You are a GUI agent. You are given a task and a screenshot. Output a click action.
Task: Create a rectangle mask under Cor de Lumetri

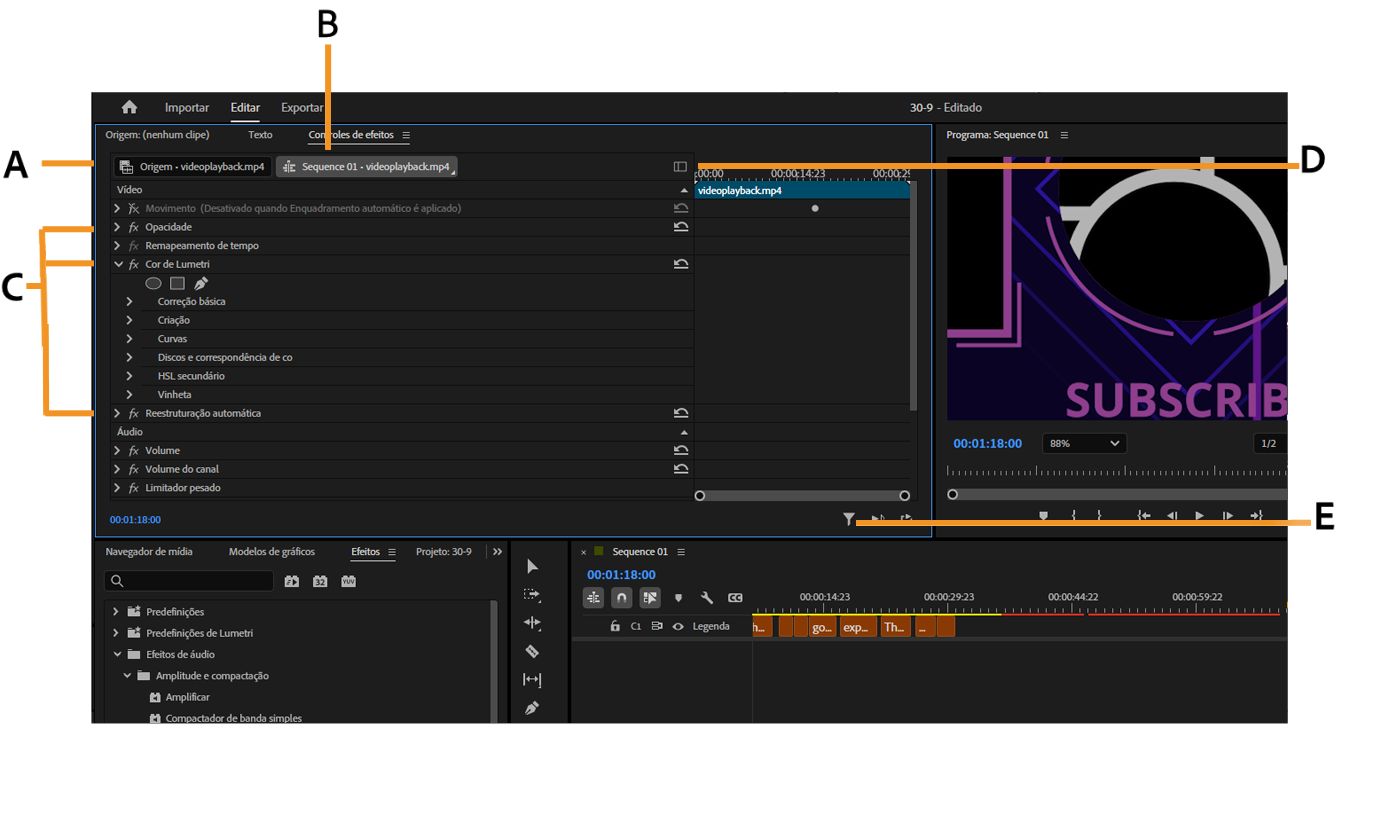177,283
